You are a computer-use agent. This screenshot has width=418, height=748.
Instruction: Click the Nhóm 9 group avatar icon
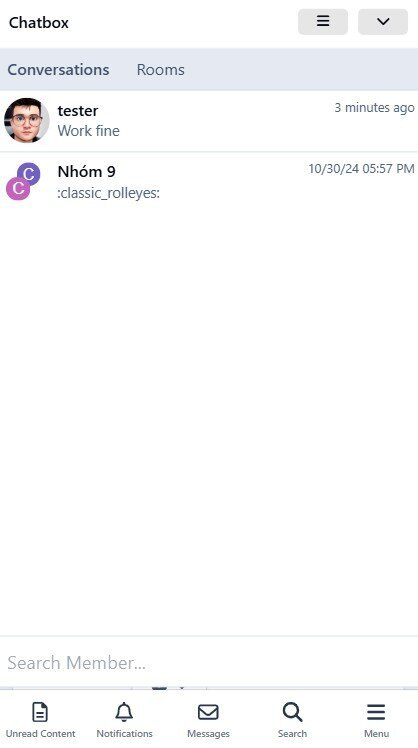pyautogui.click(x=23, y=181)
